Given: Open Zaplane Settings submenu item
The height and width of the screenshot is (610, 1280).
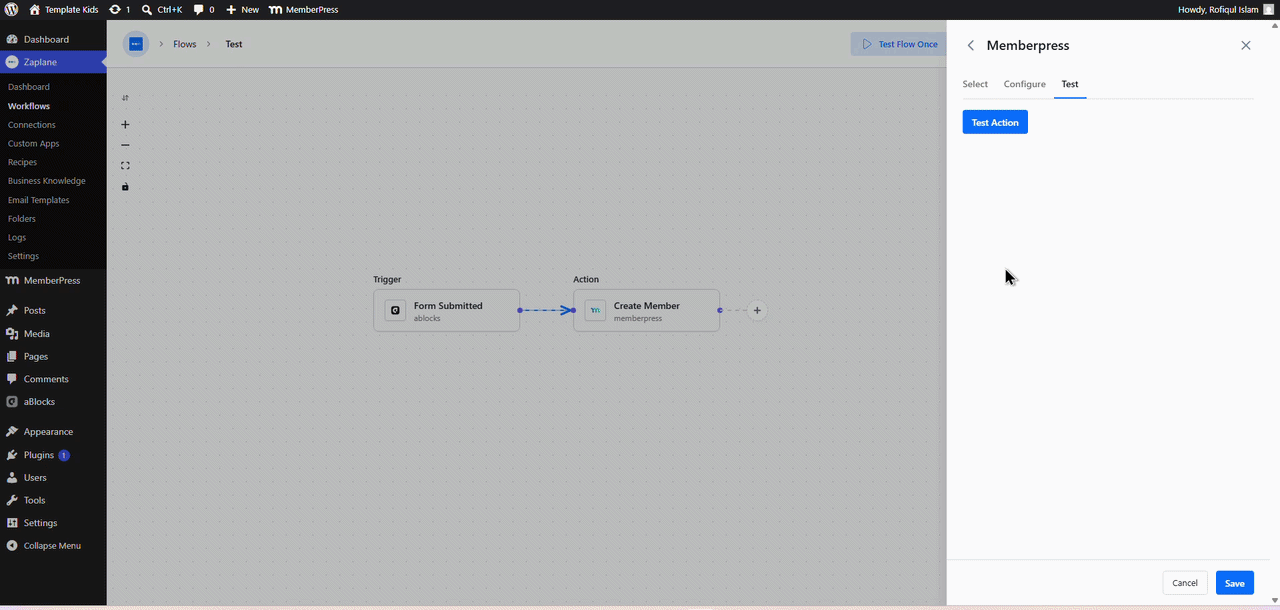Looking at the screenshot, I should click(23, 256).
